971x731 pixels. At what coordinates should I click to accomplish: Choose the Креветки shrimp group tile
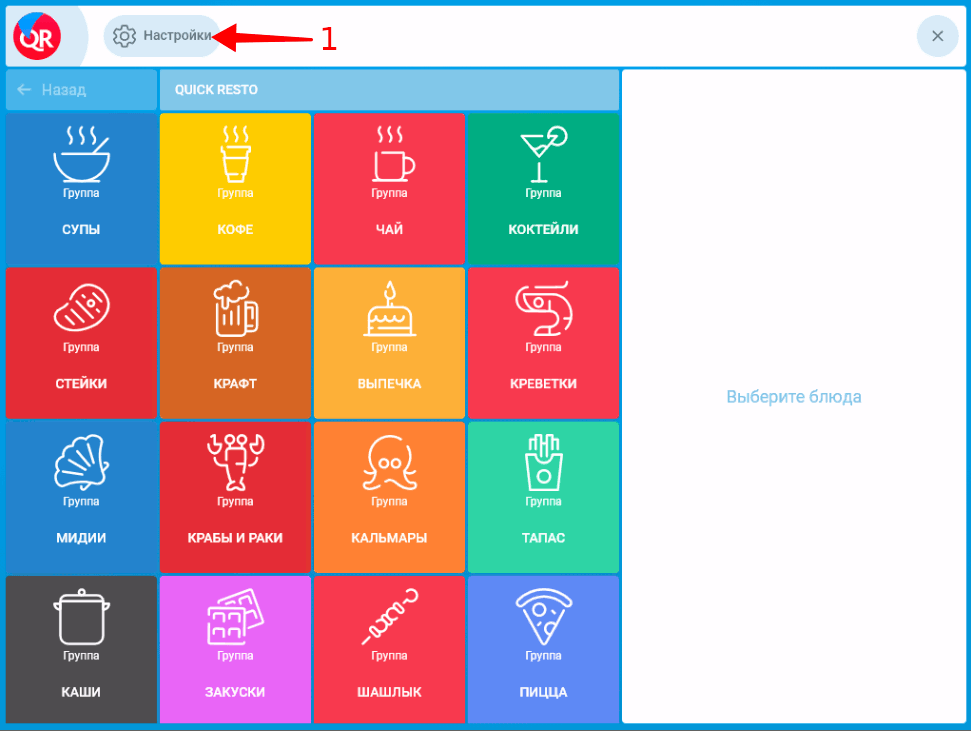click(544, 343)
